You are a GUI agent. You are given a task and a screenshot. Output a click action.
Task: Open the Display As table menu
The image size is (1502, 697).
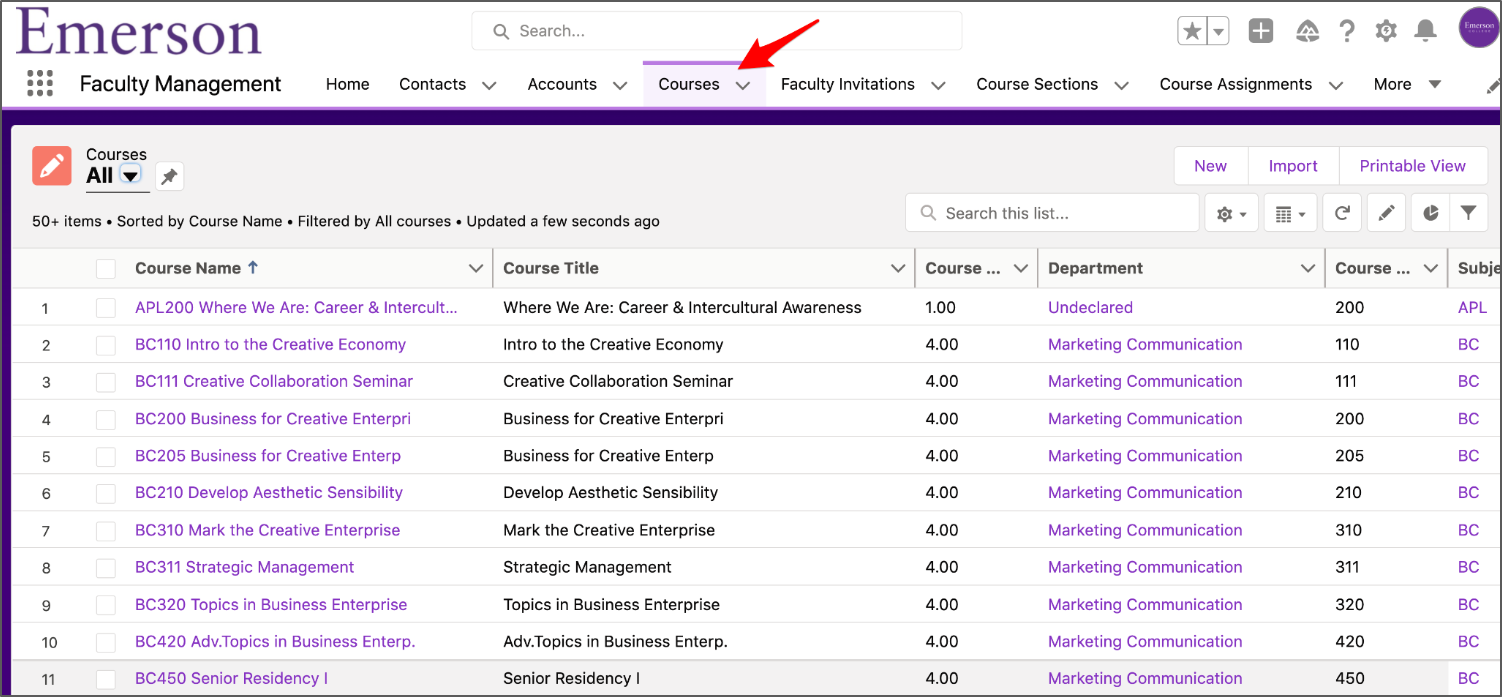[1290, 213]
